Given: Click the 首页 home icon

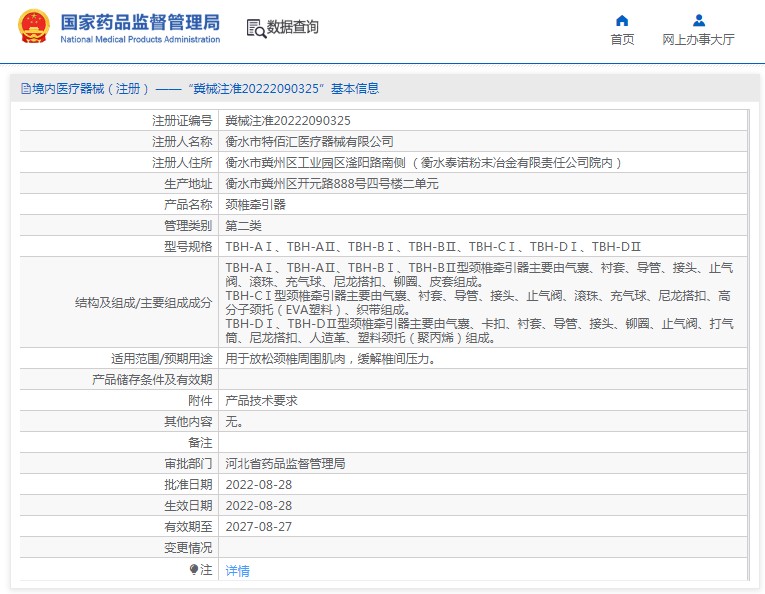Looking at the screenshot, I should [x=622, y=20].
